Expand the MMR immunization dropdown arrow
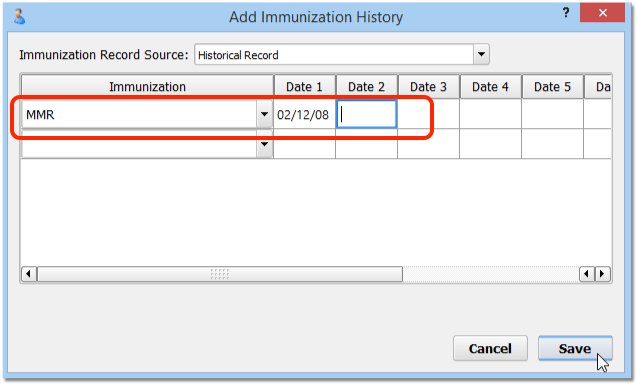Image resolution: width=638 pixels, height=385 pixels. coord(264,114)
